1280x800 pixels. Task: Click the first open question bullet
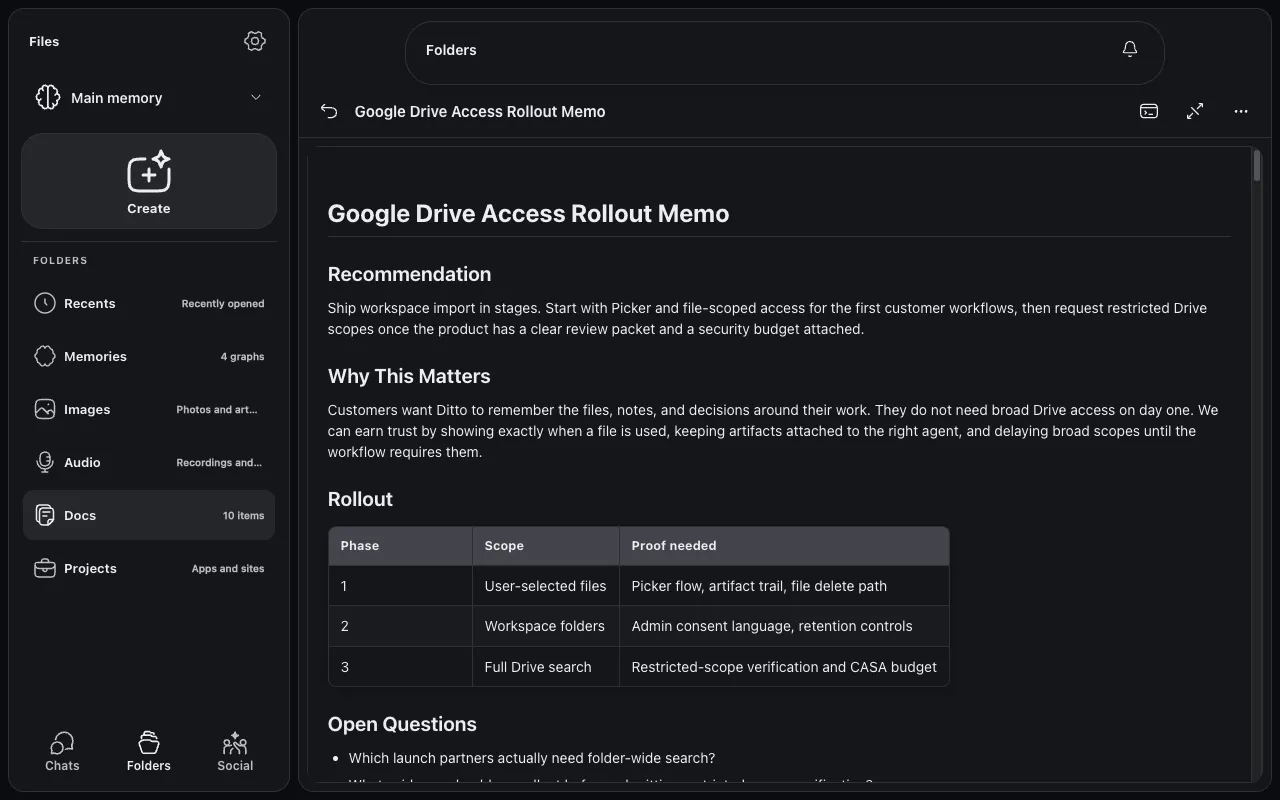point(532,758)
